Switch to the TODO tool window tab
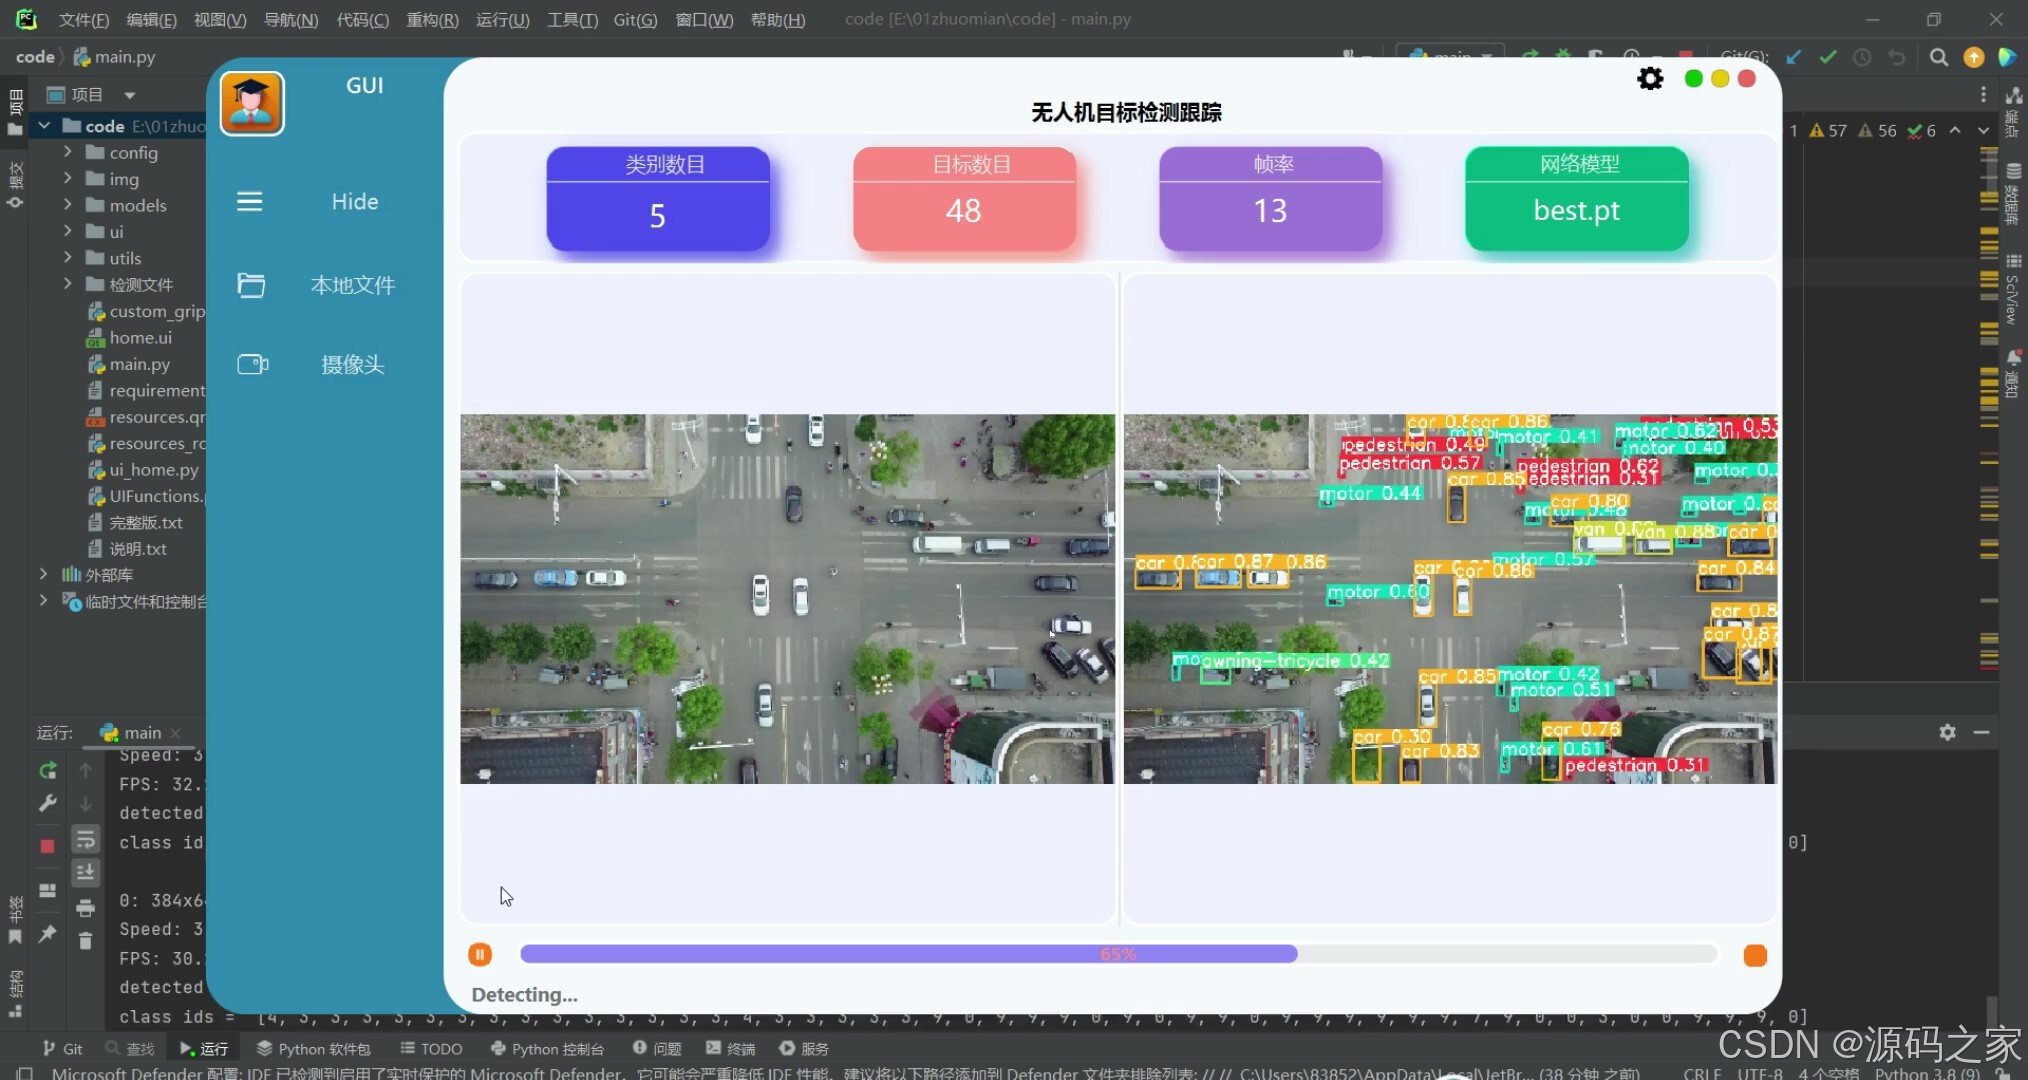Viewport: 2028px width, 1080px height. pyautogui.click(x=431, y=1048)
